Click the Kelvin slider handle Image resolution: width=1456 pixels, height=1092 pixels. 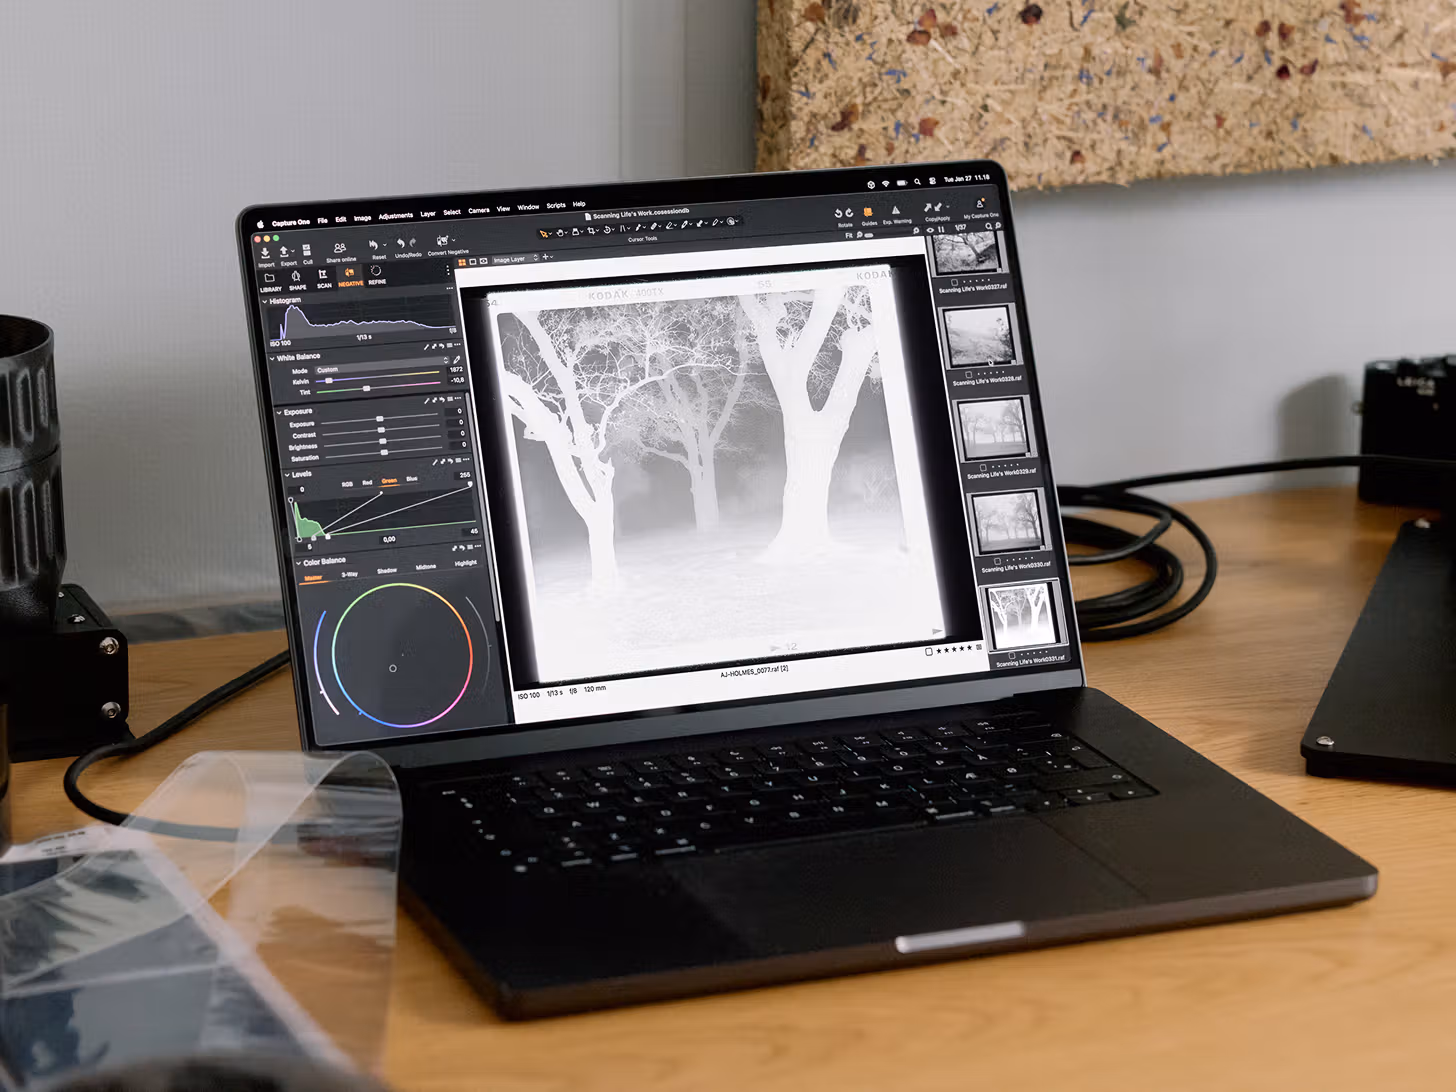330,381
